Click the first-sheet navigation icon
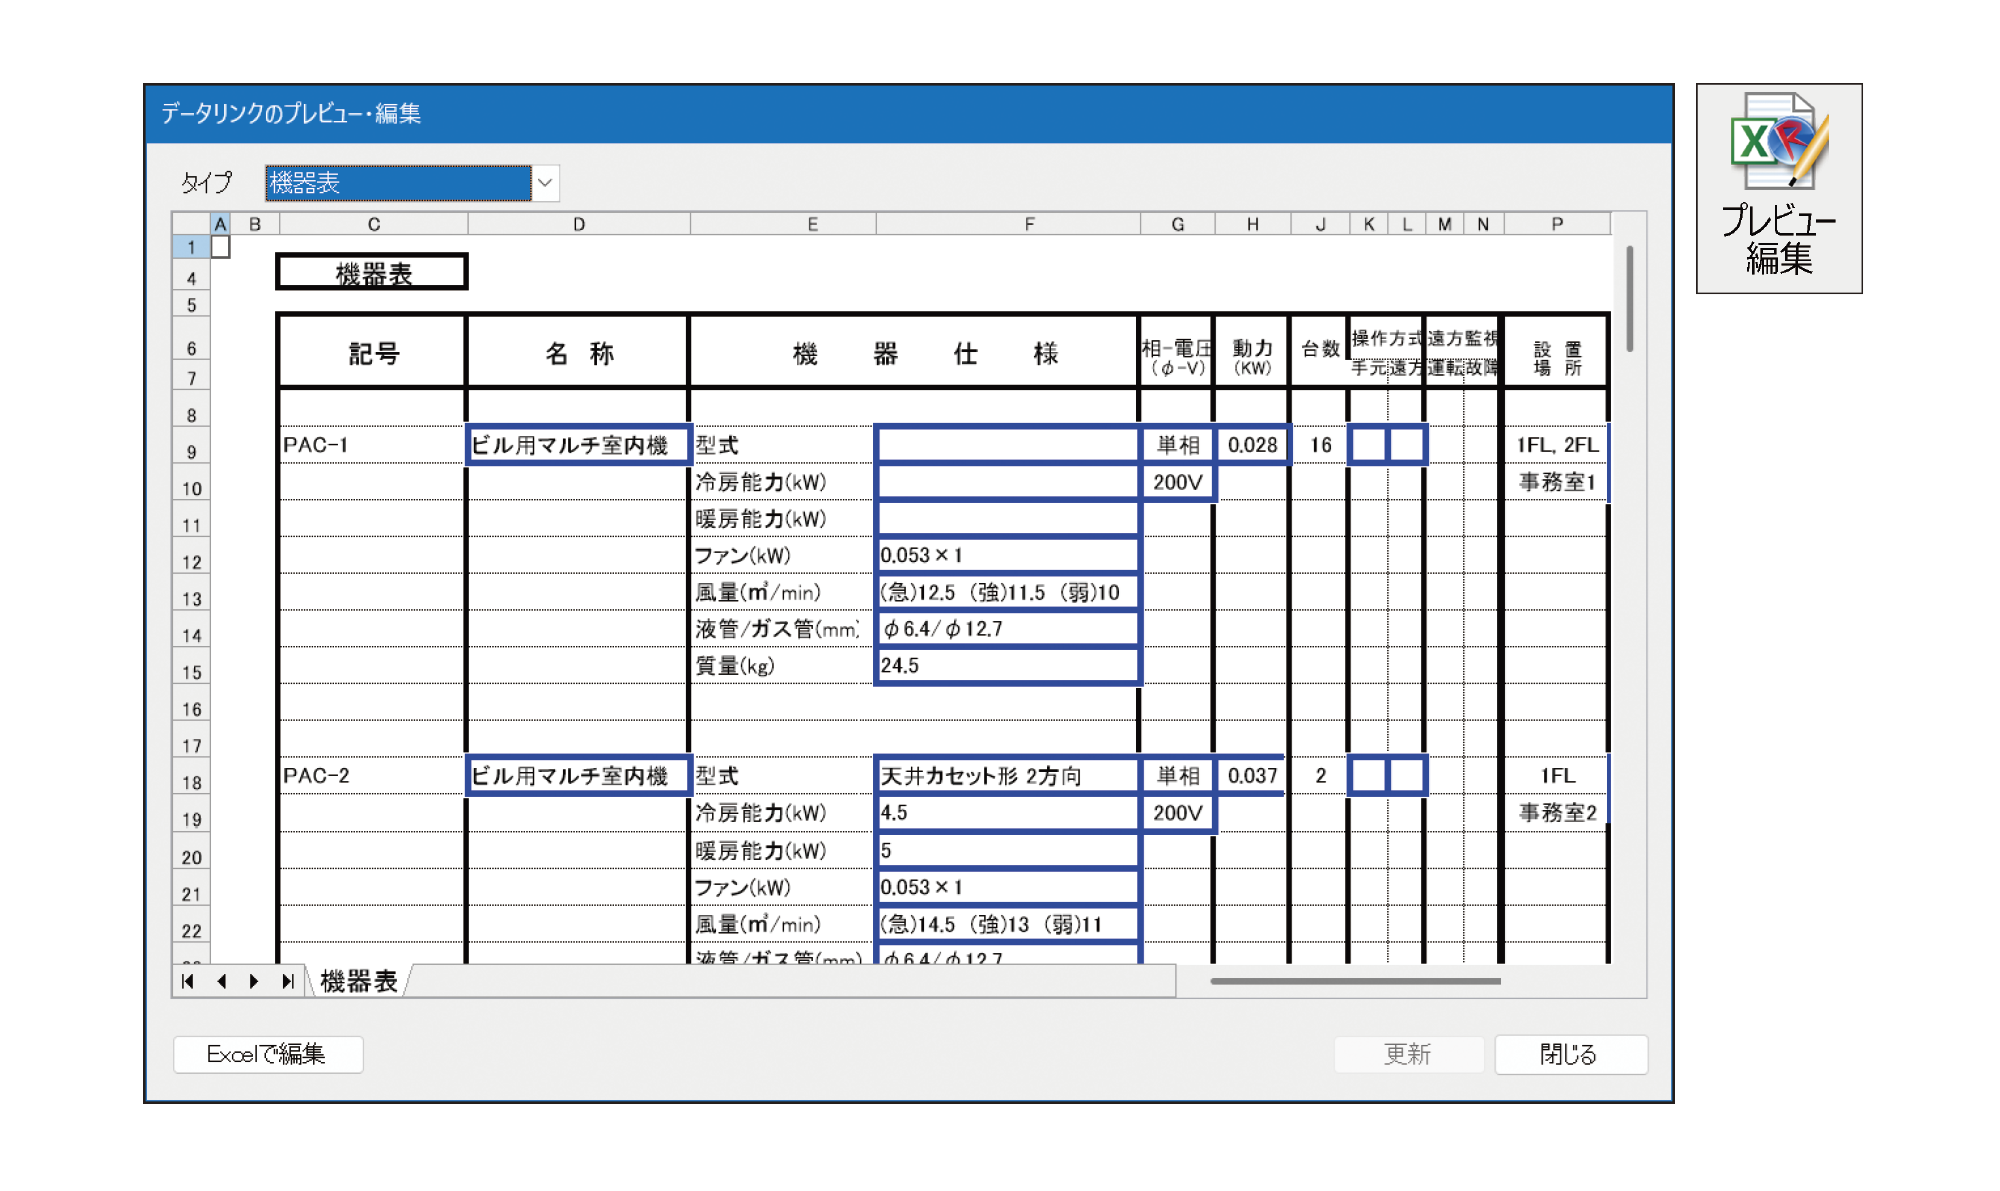 pyautogui.click(x=186, y=982)
